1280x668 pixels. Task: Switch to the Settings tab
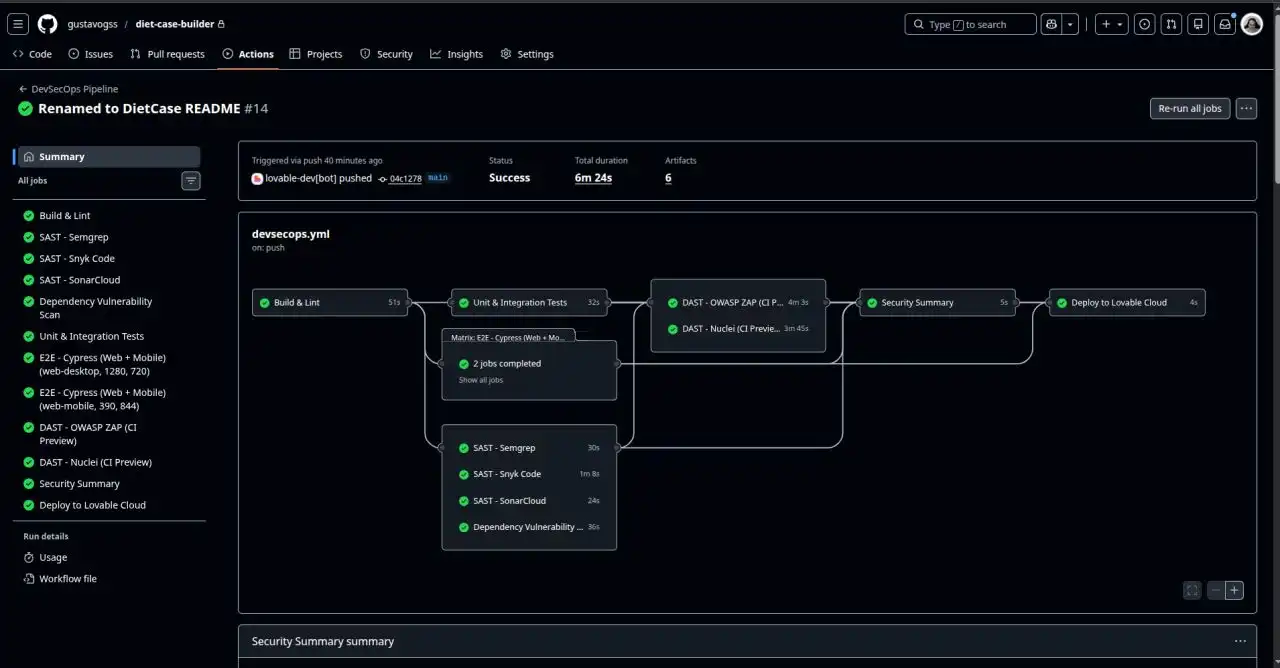[x=527, y=54]
